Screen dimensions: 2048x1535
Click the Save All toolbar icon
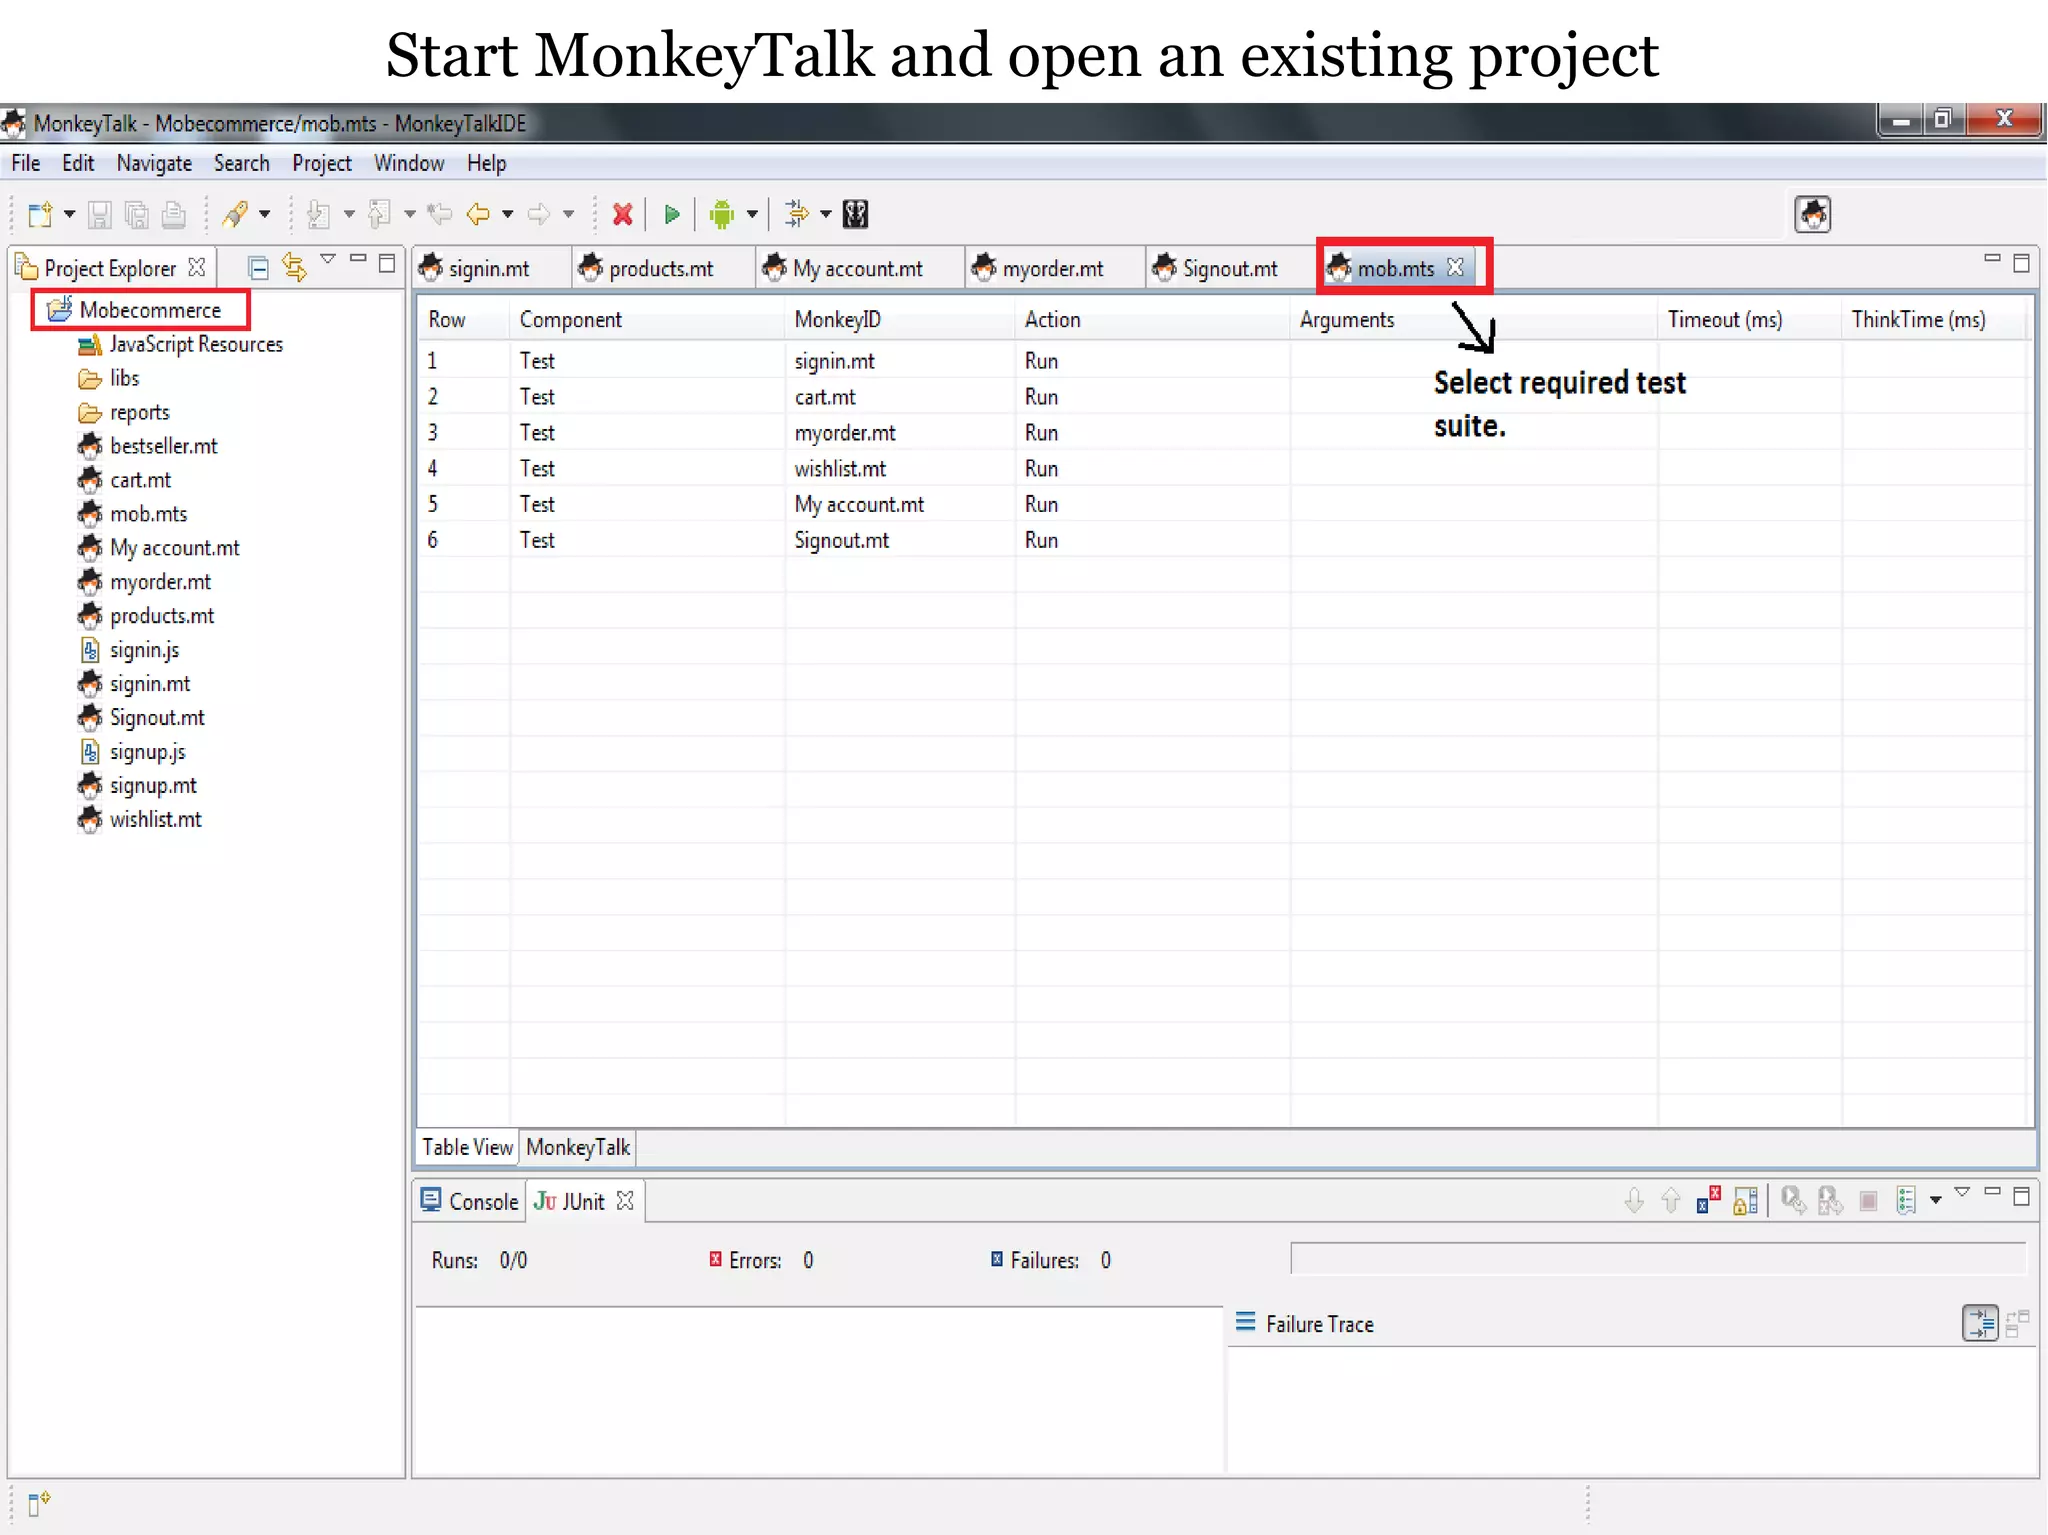(136, 214)
